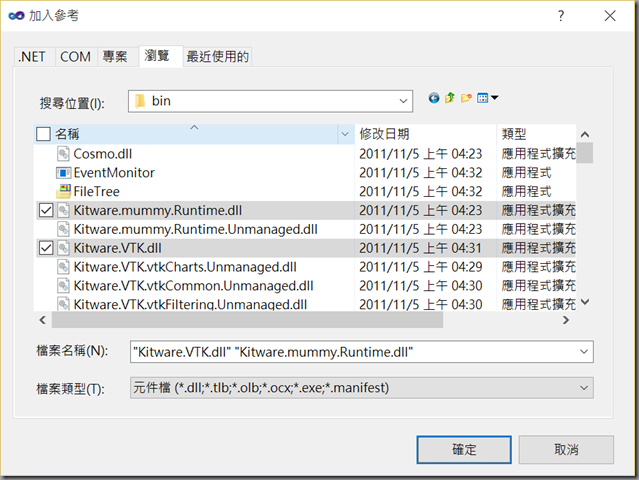Click the Kitware.VTK.vtkCharts.Unmanaged.dll file icon
The image size is (639, 480).
tap(63, 267)
